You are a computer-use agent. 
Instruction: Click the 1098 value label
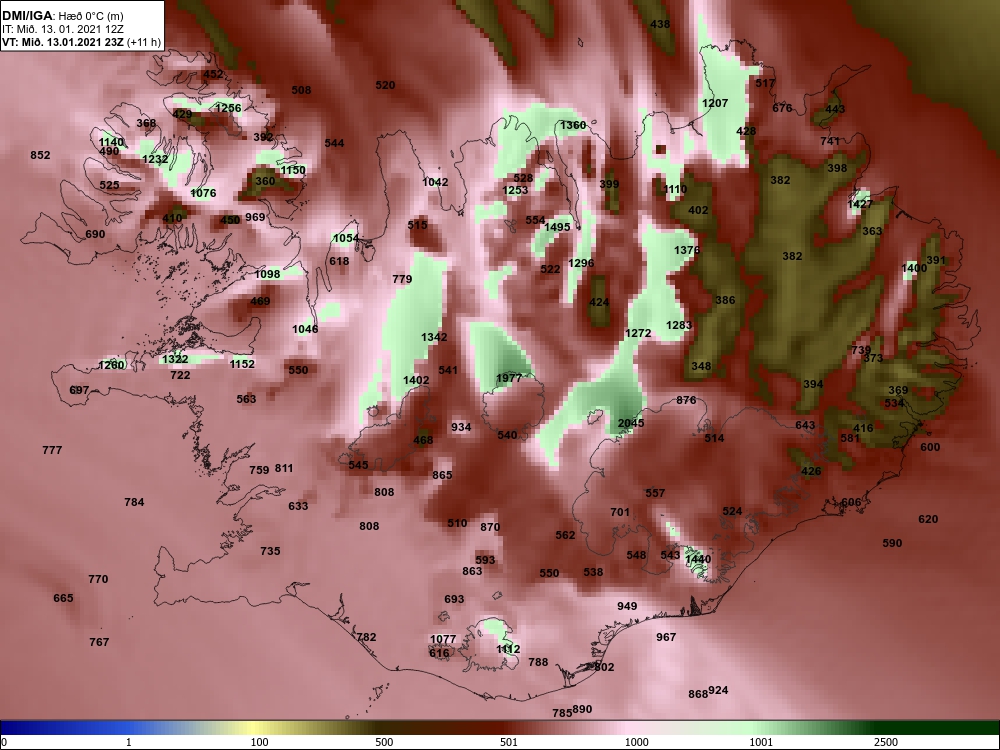click(267, 274)
